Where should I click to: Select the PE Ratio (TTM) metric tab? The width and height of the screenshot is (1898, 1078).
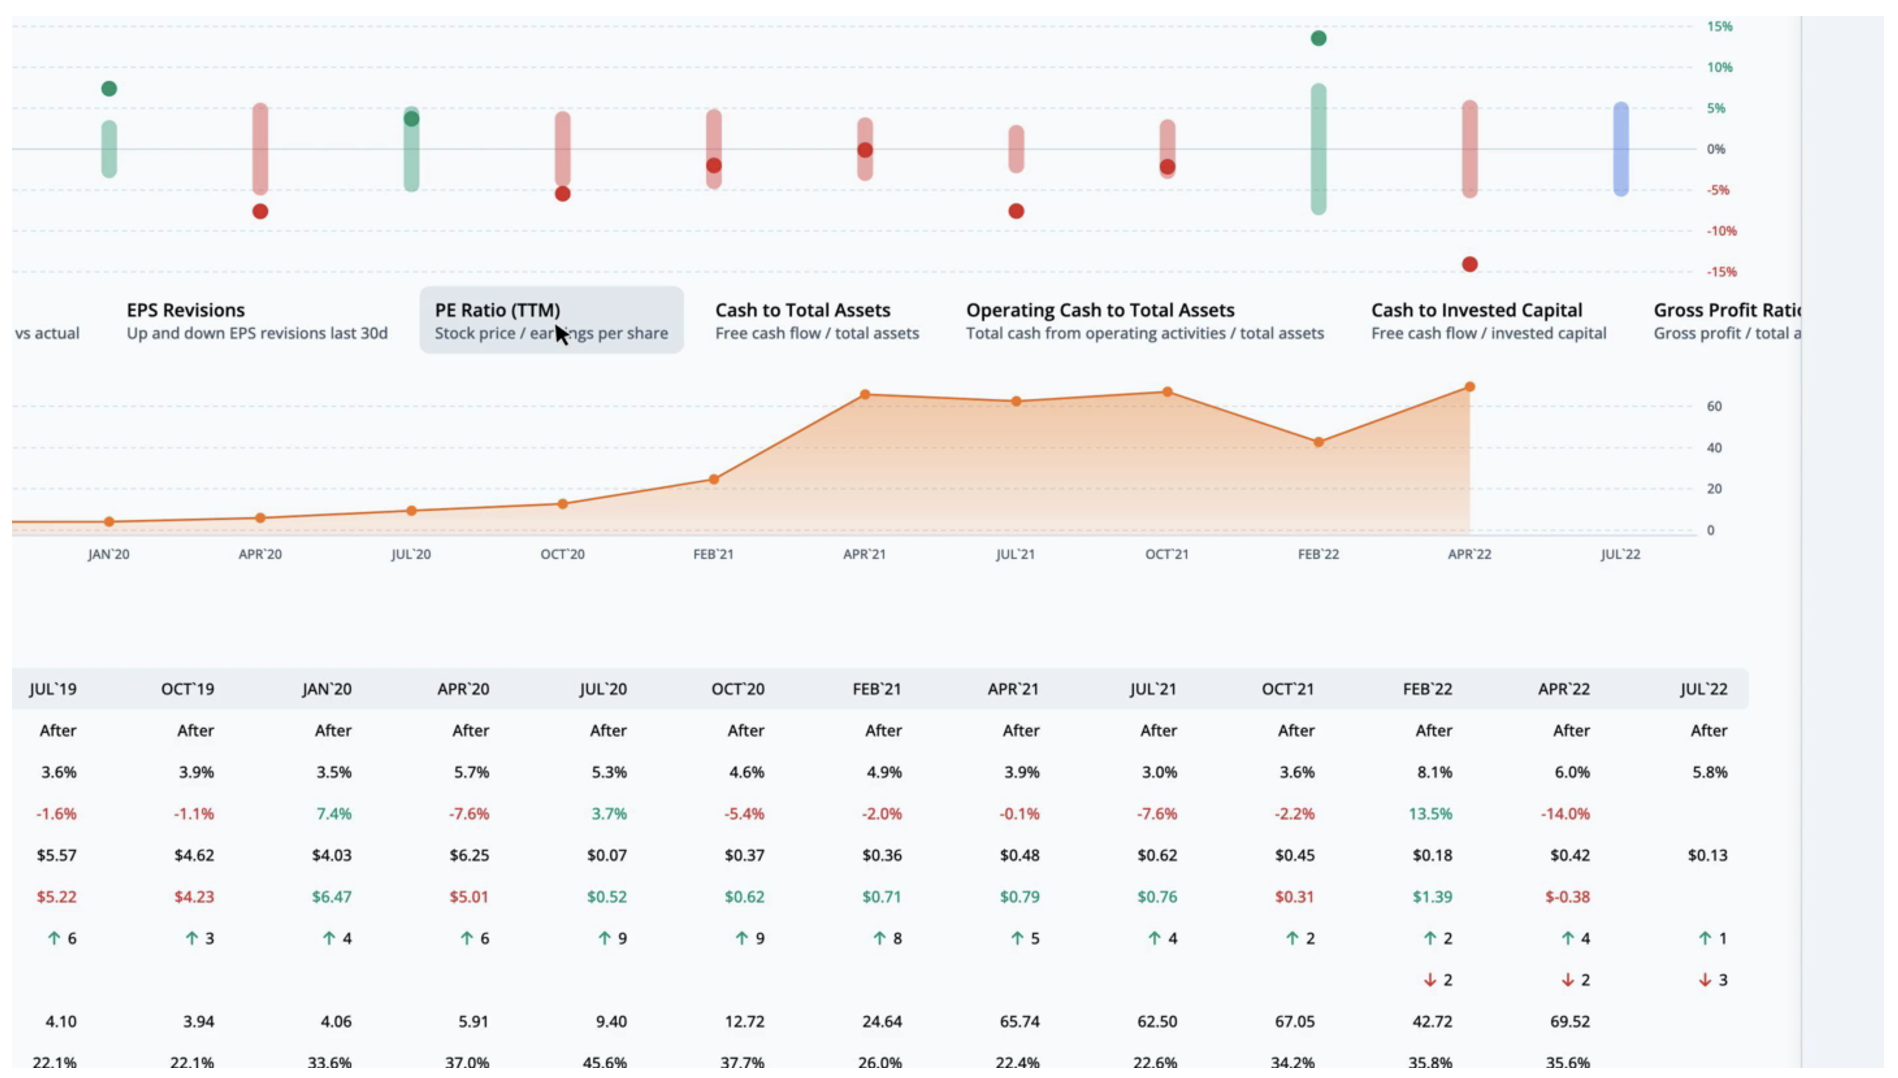(551, 320)
